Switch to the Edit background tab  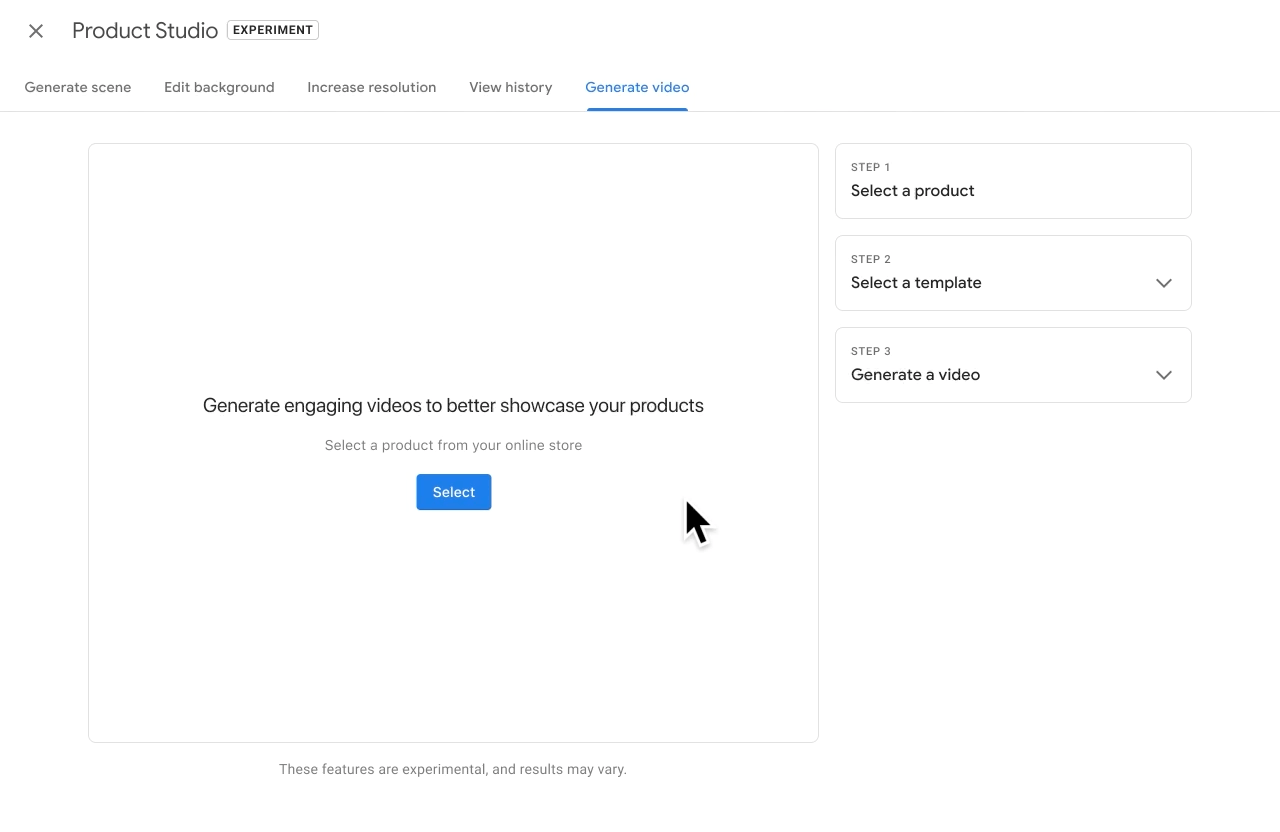click(x=219, y=87)
